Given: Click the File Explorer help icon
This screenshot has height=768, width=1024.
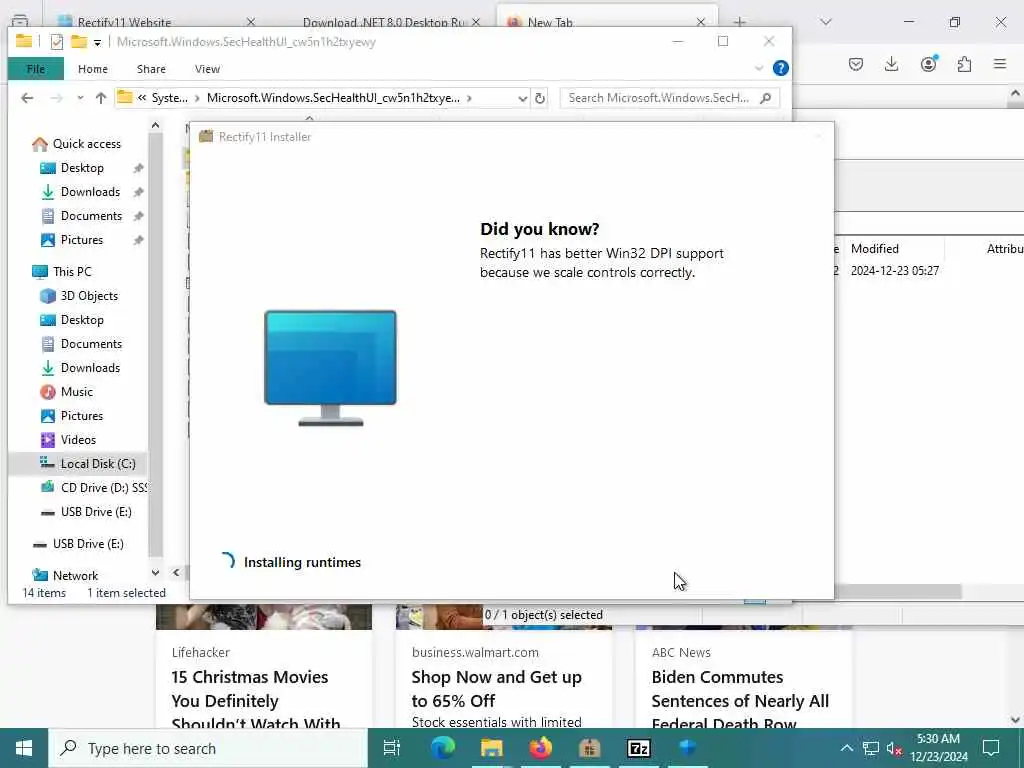Looking at the screenshot, I should (780, 68).
